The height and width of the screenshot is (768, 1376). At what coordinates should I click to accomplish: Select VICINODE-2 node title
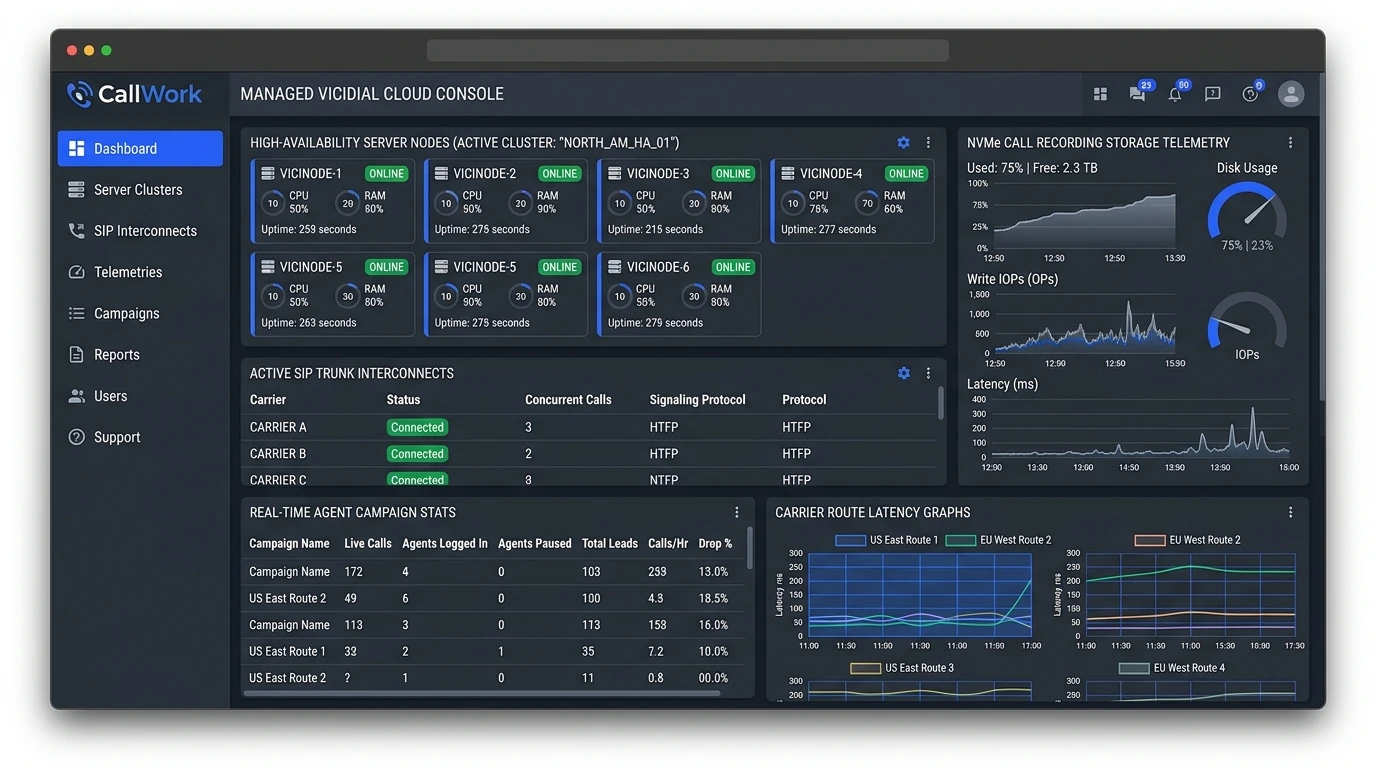pyautogui.click(x=485, y=174)
